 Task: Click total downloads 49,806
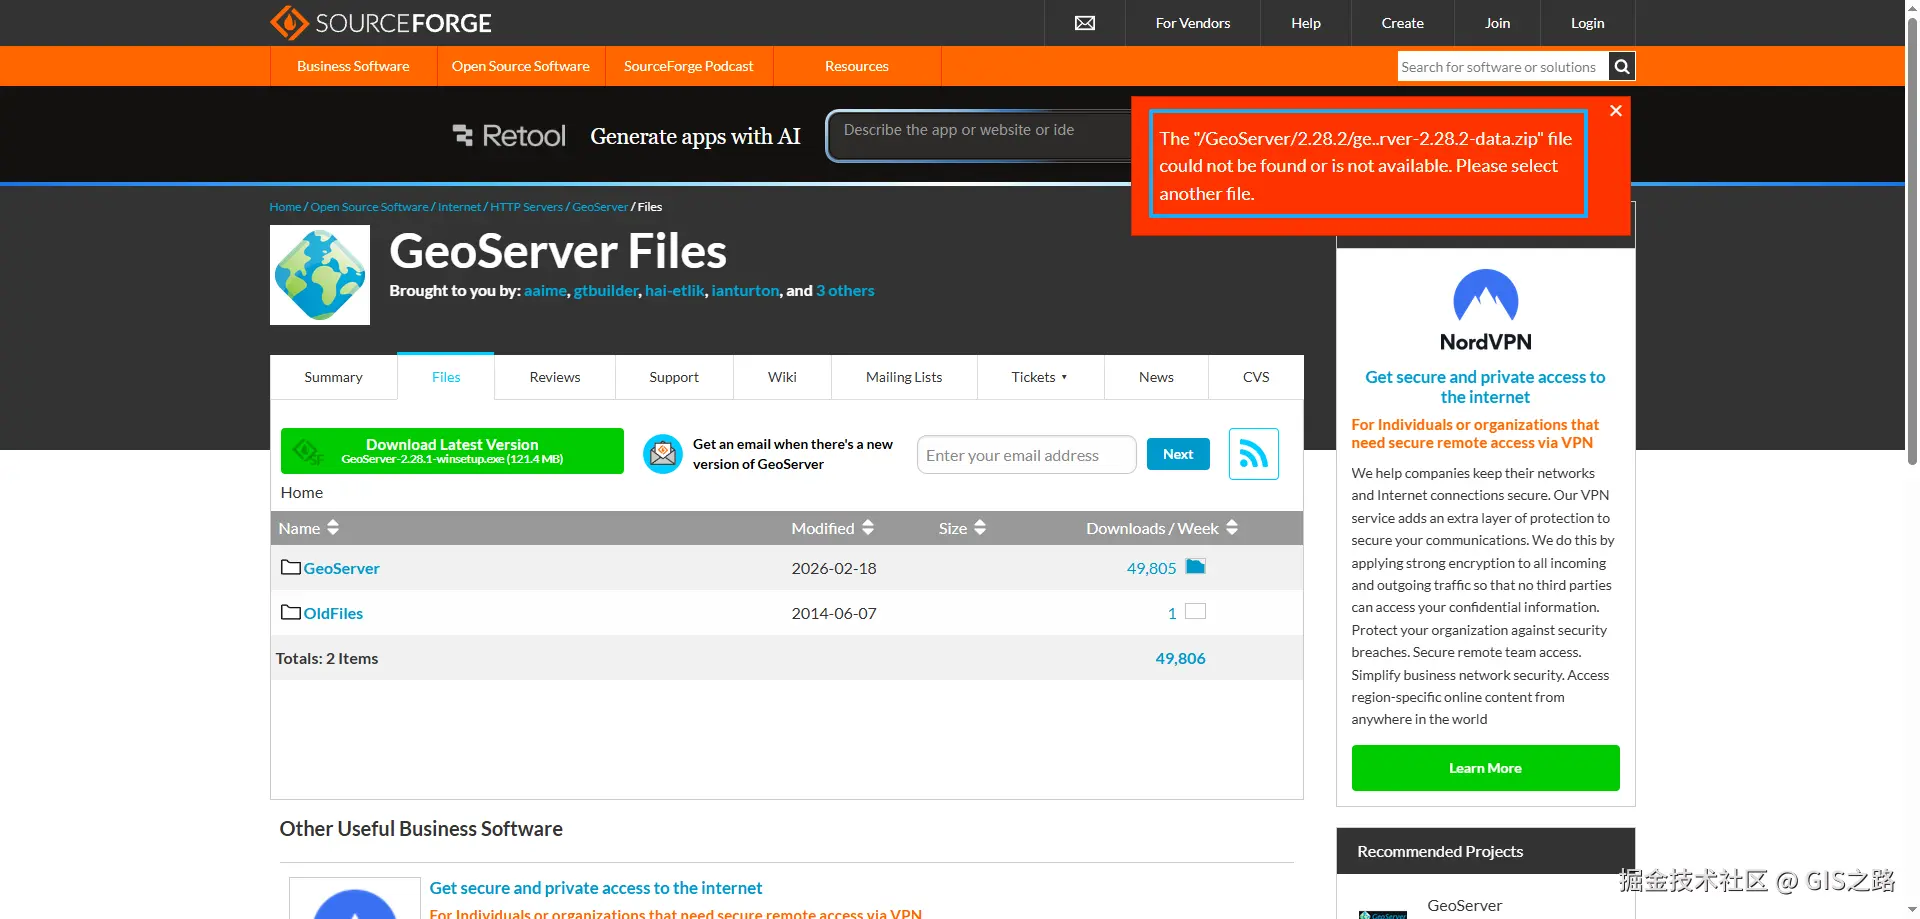(1180, 658)
